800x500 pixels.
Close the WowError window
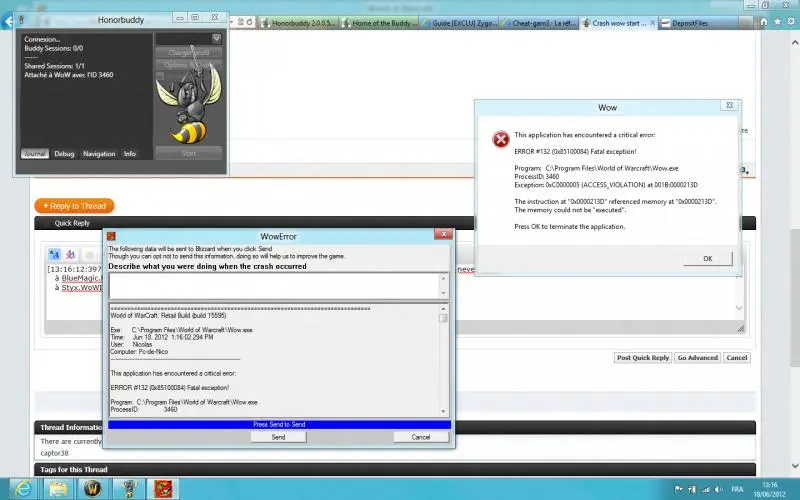(443, 234)
